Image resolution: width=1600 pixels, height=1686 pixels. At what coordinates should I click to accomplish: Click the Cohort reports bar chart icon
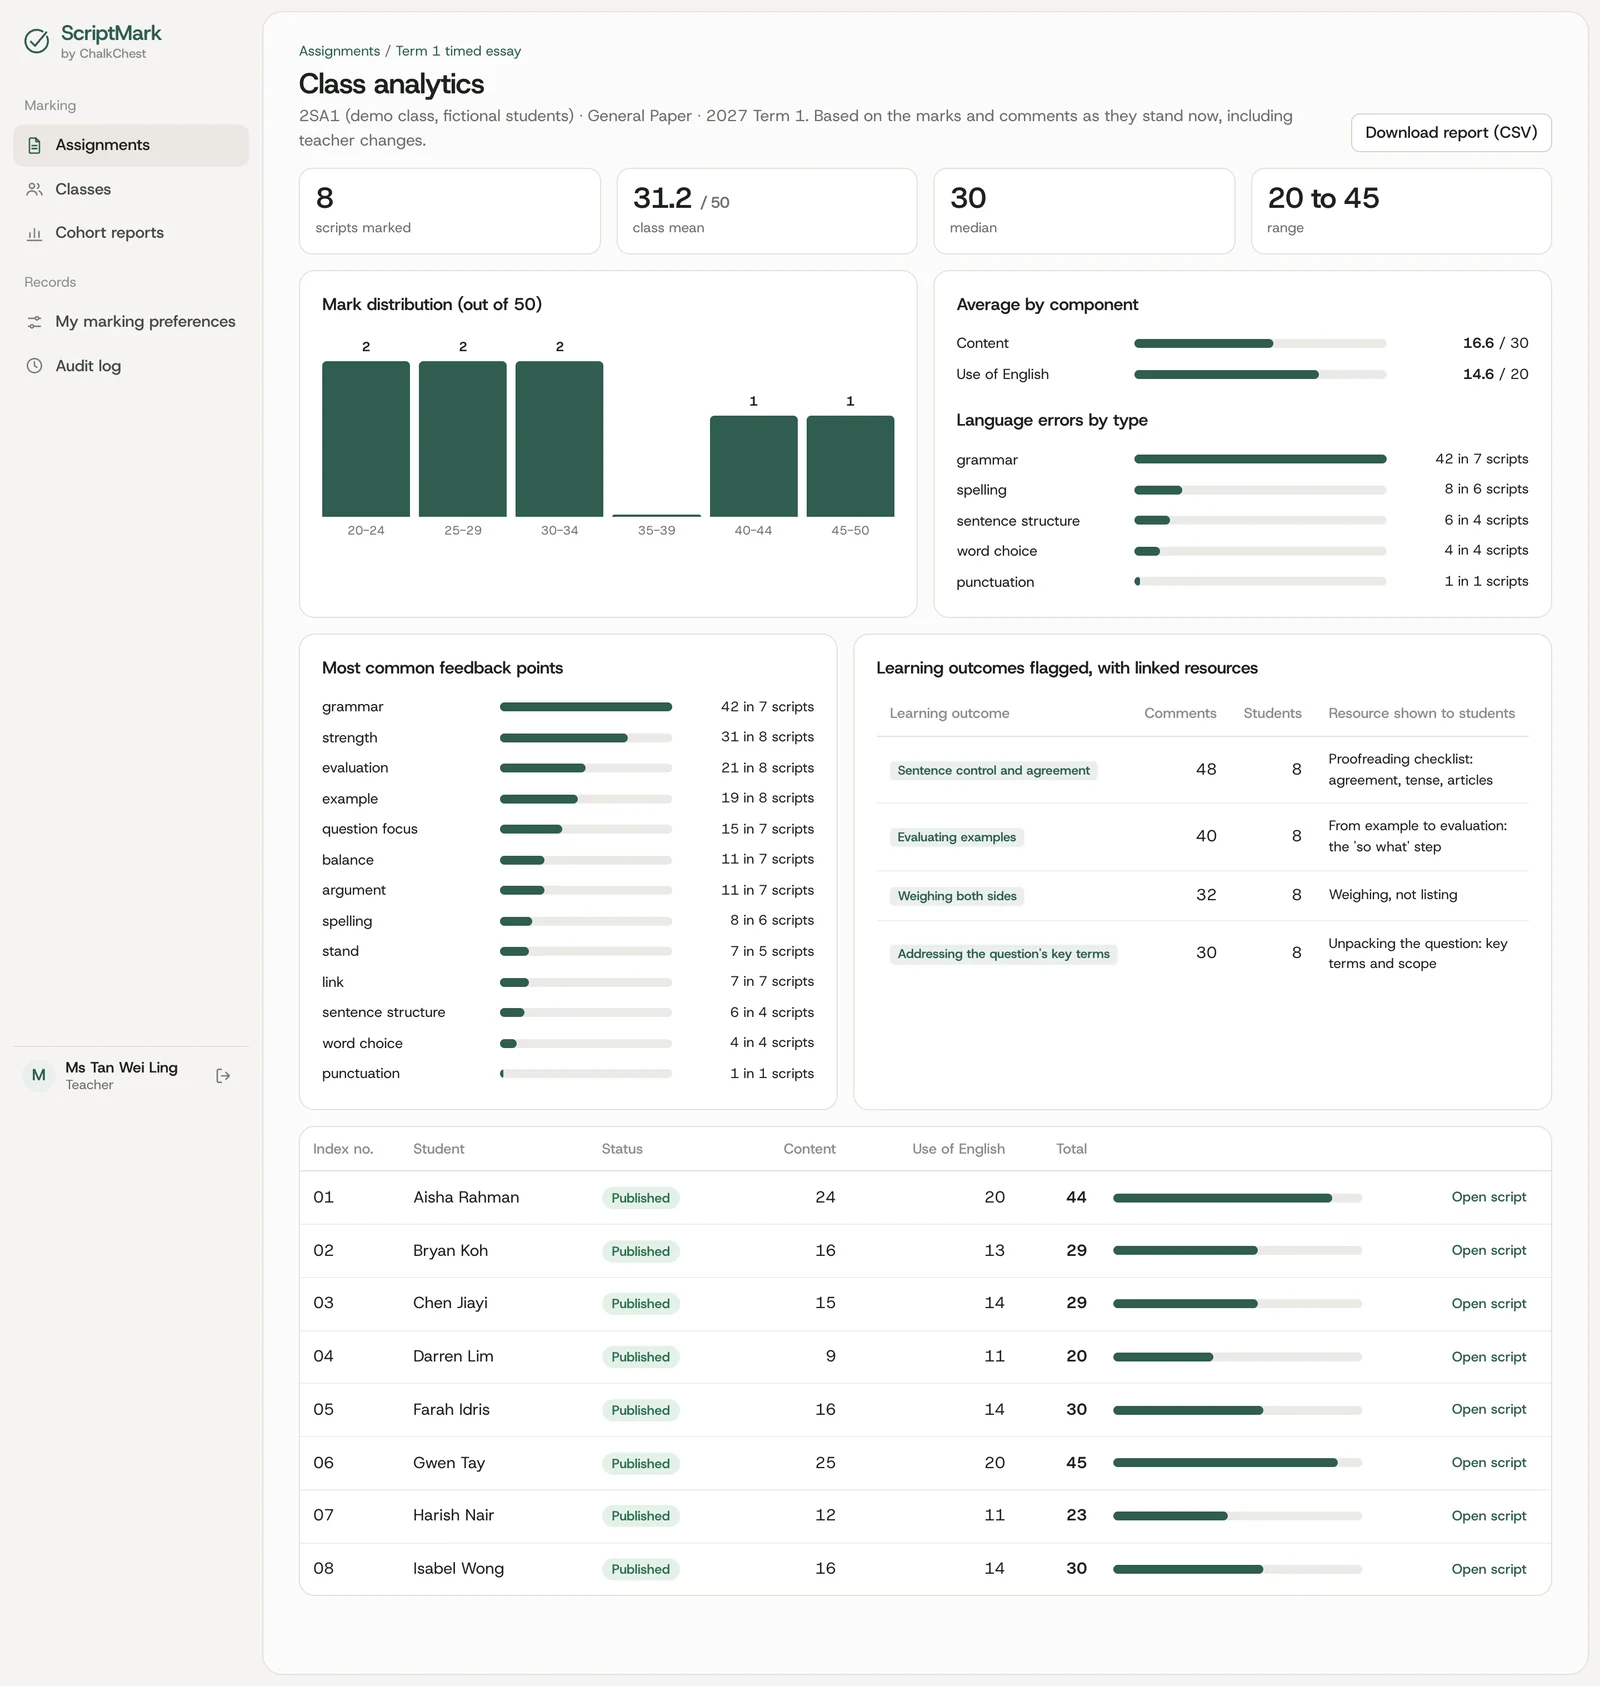tap(34, 233)
